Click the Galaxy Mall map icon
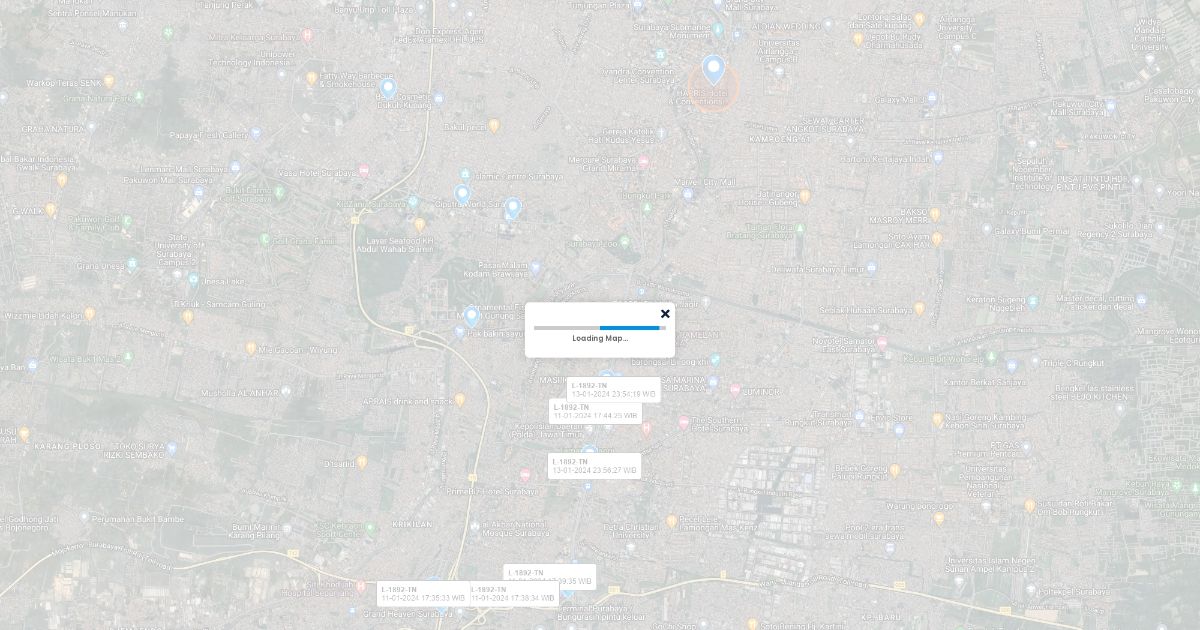 click(x=932, y=98)
